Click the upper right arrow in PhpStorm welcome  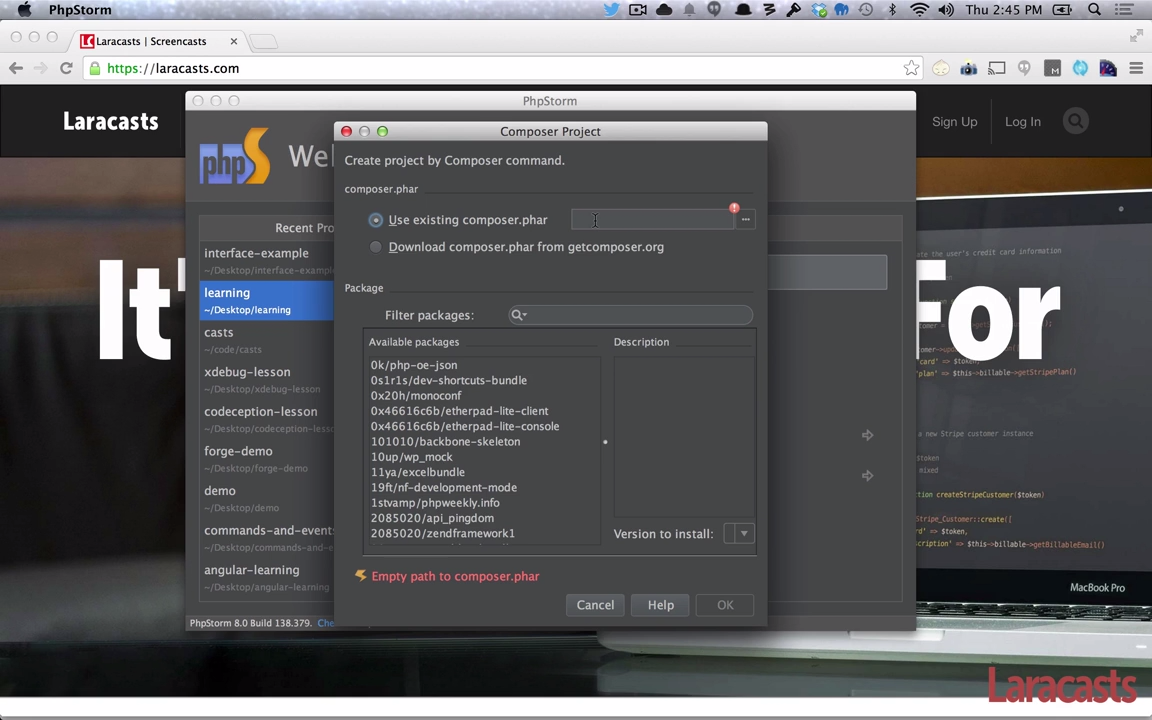(868, 435)
